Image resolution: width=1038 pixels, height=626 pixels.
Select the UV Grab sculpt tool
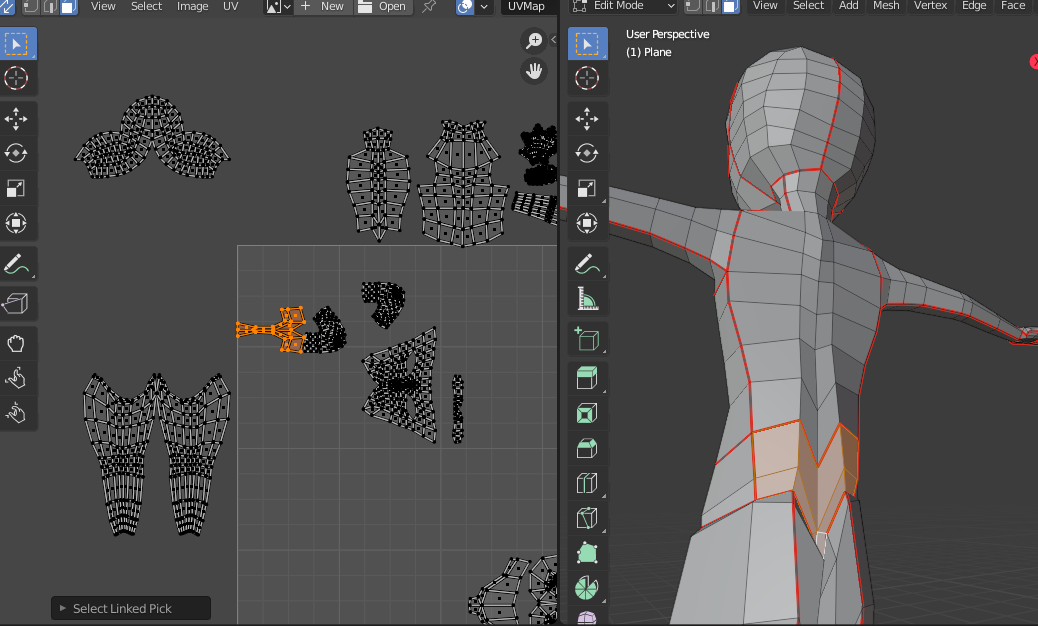pyautogui.click(x=17, y=343)
